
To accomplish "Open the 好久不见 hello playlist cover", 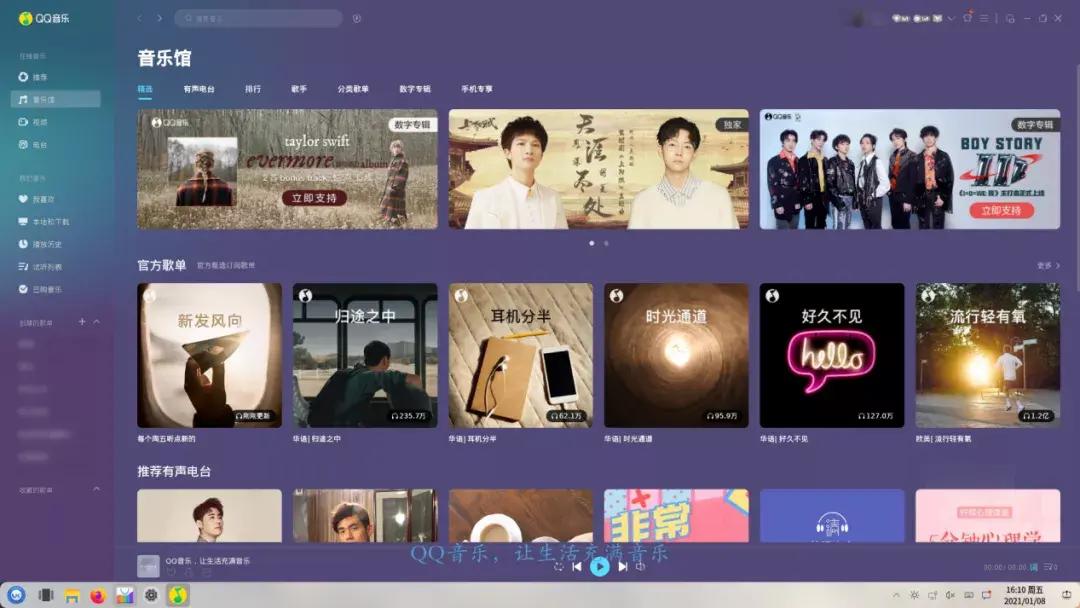I will click(832, 355).
